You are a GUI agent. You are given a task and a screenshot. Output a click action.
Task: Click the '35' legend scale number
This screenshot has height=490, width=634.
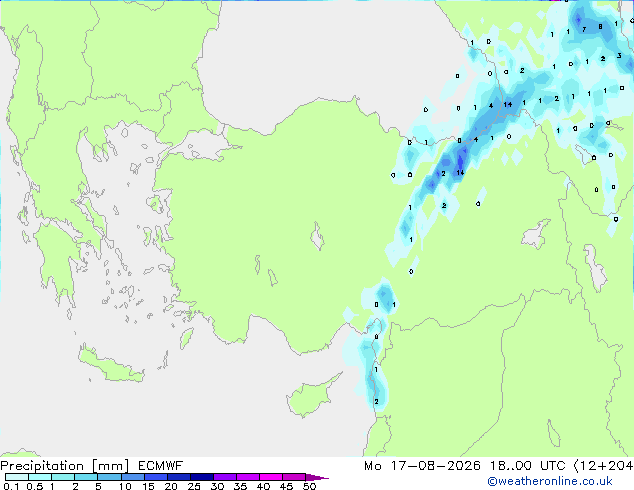[x=240, y=486]
